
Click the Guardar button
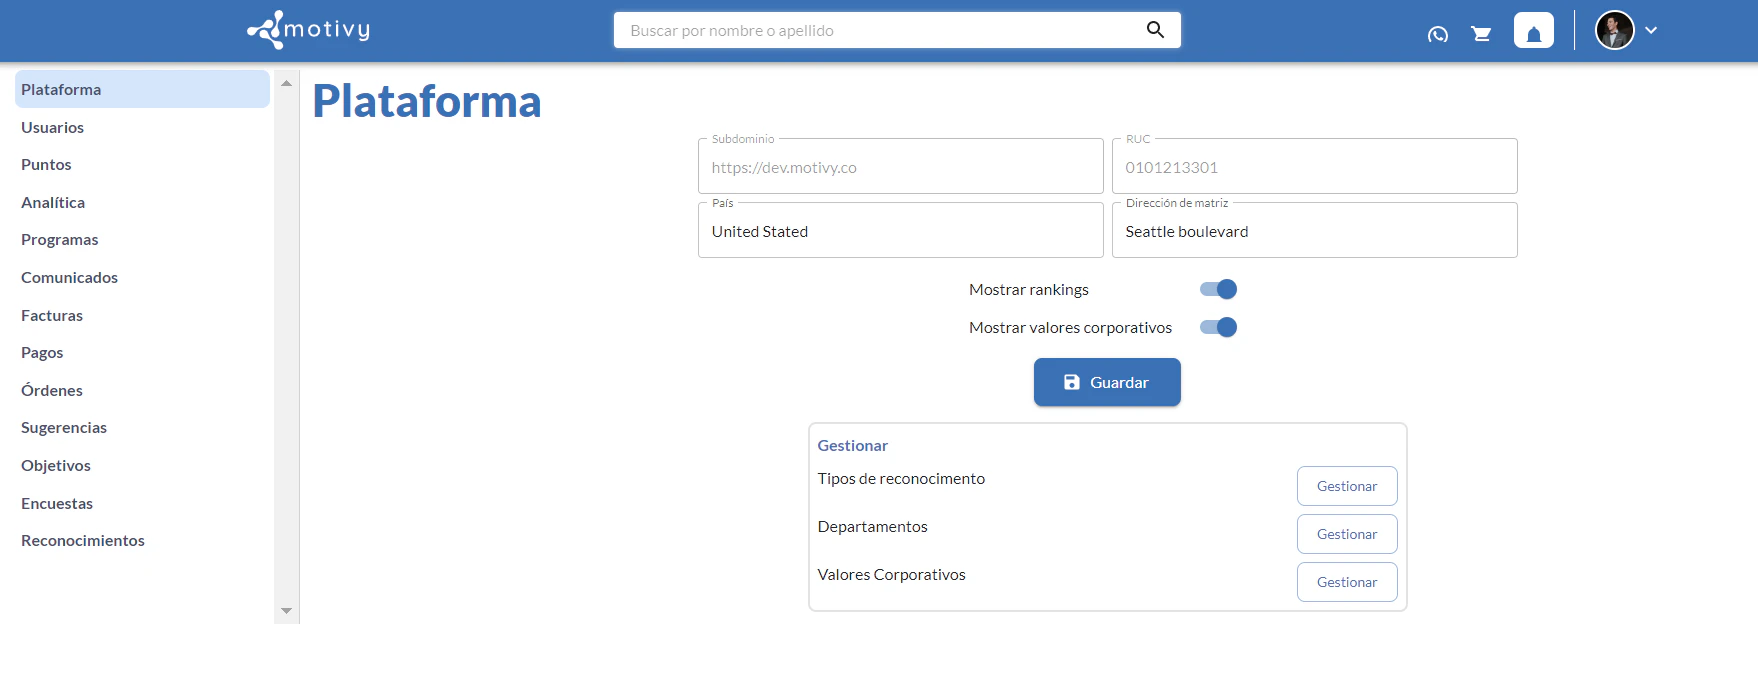pos(1107,382)
